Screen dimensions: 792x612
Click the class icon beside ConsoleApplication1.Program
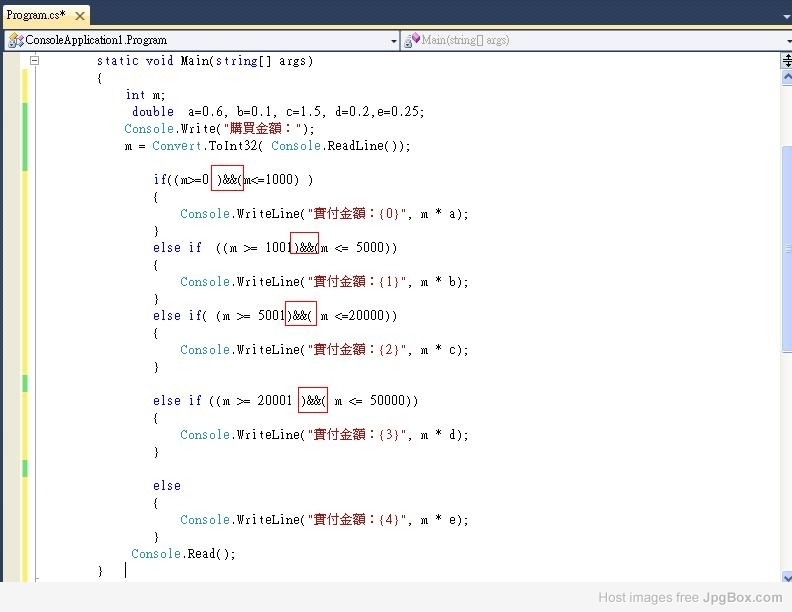[16, 41]
